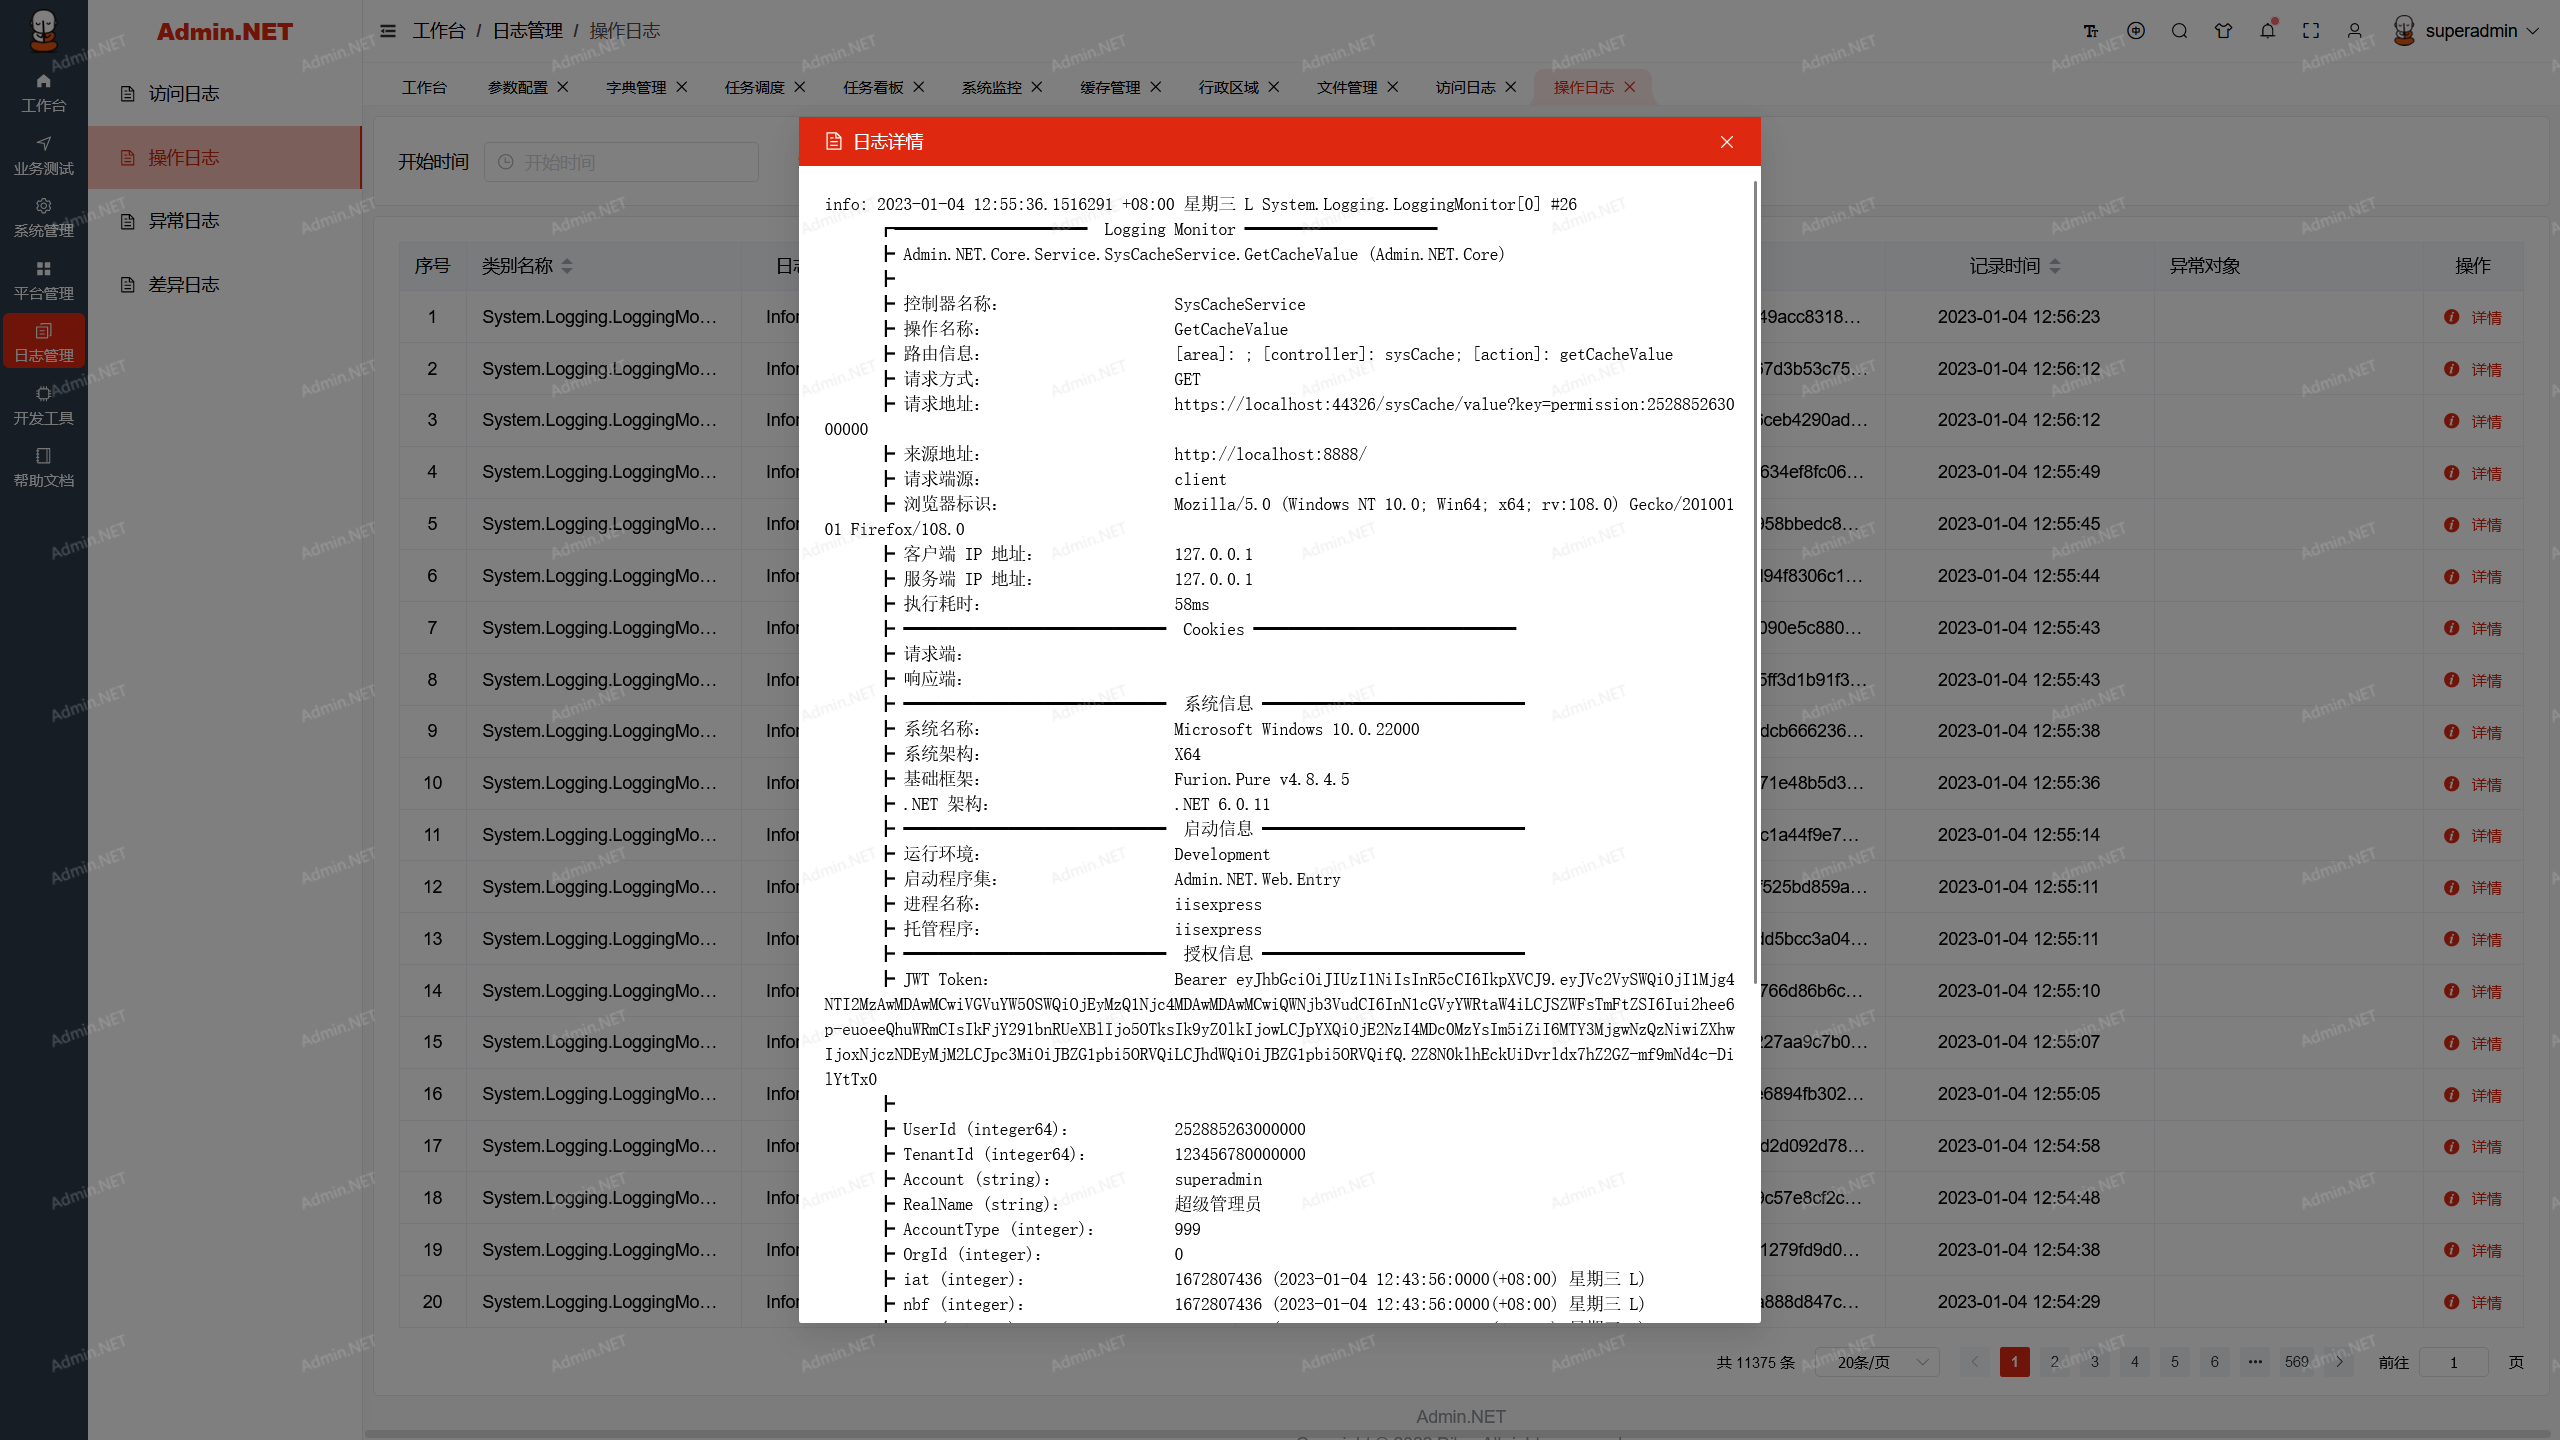This screenshot has width=2560, height=1440.
Task: Open the search icon in top bar
Action: [2180, 31]
